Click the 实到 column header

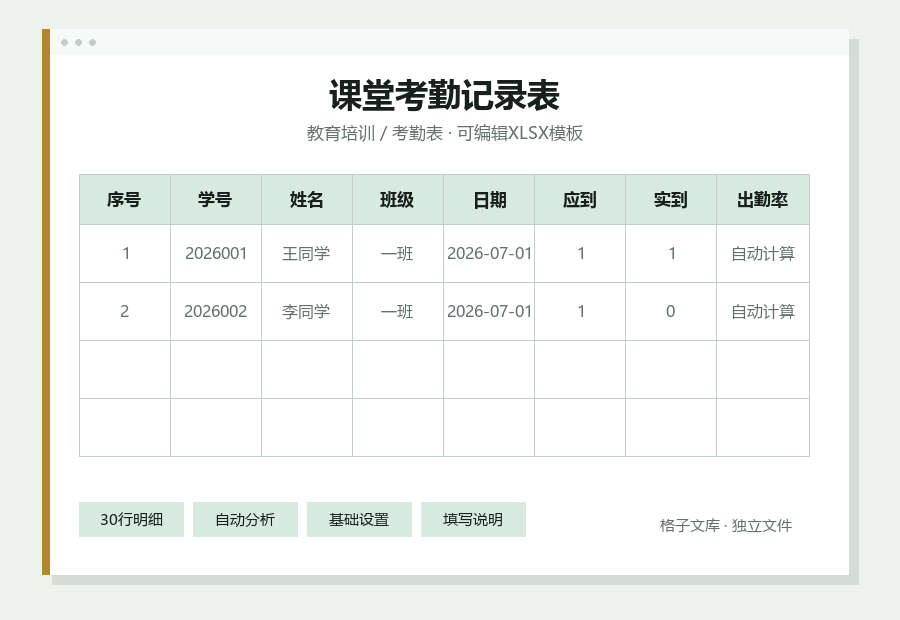tap(671, 200)
